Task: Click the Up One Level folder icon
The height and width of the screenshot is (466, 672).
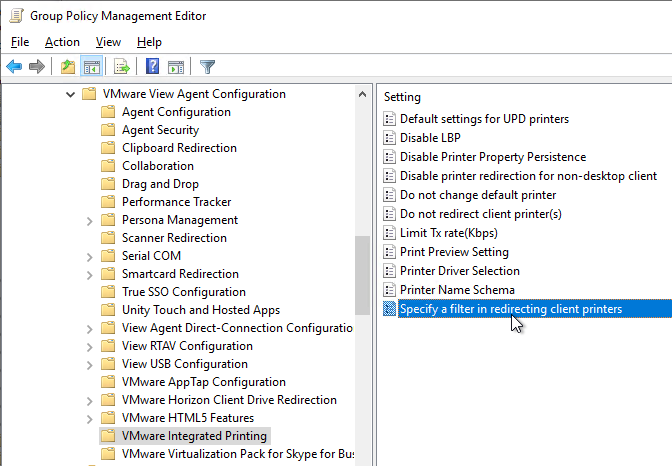Action: [x=68, y=66]
